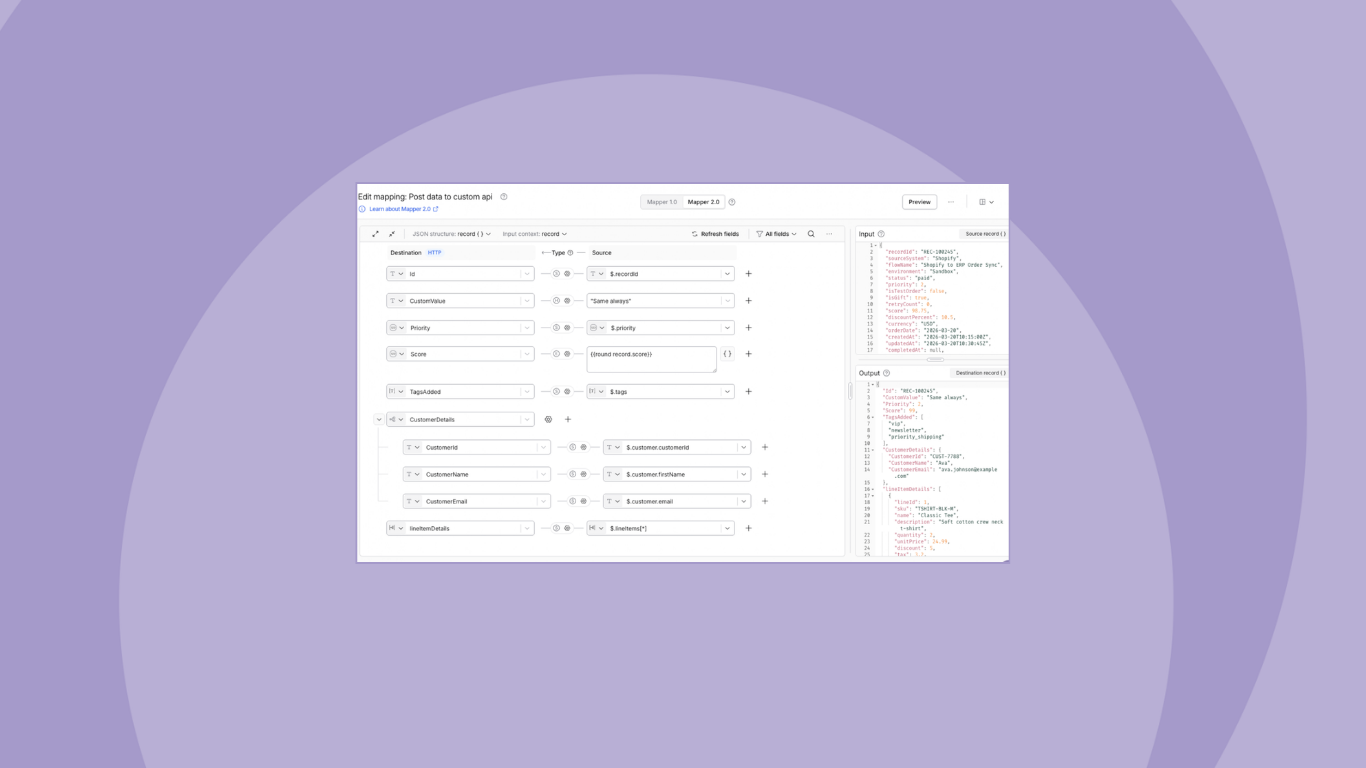Open settings gear for CustomerDetails row
The width and height of the screenshot is (1366, 768).
(x=548, y=420)
